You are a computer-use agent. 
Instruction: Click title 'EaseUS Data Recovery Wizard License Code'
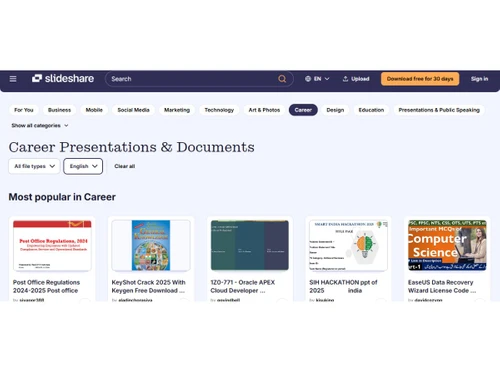[442, 286]
